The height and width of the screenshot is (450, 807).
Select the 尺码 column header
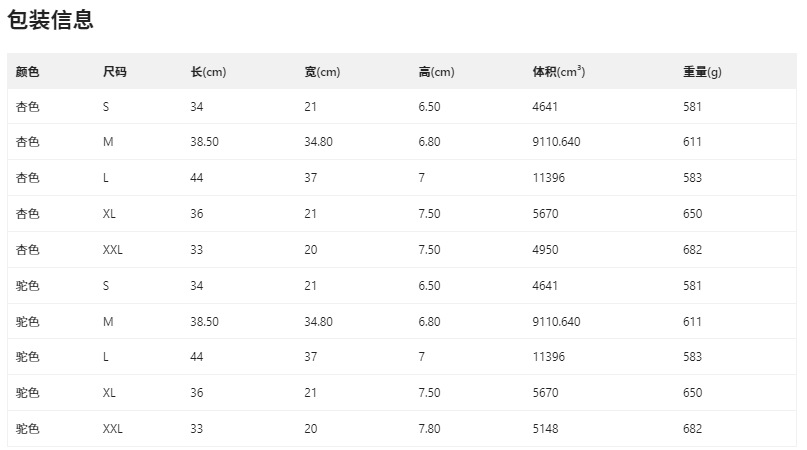click(x=114, y=72)
